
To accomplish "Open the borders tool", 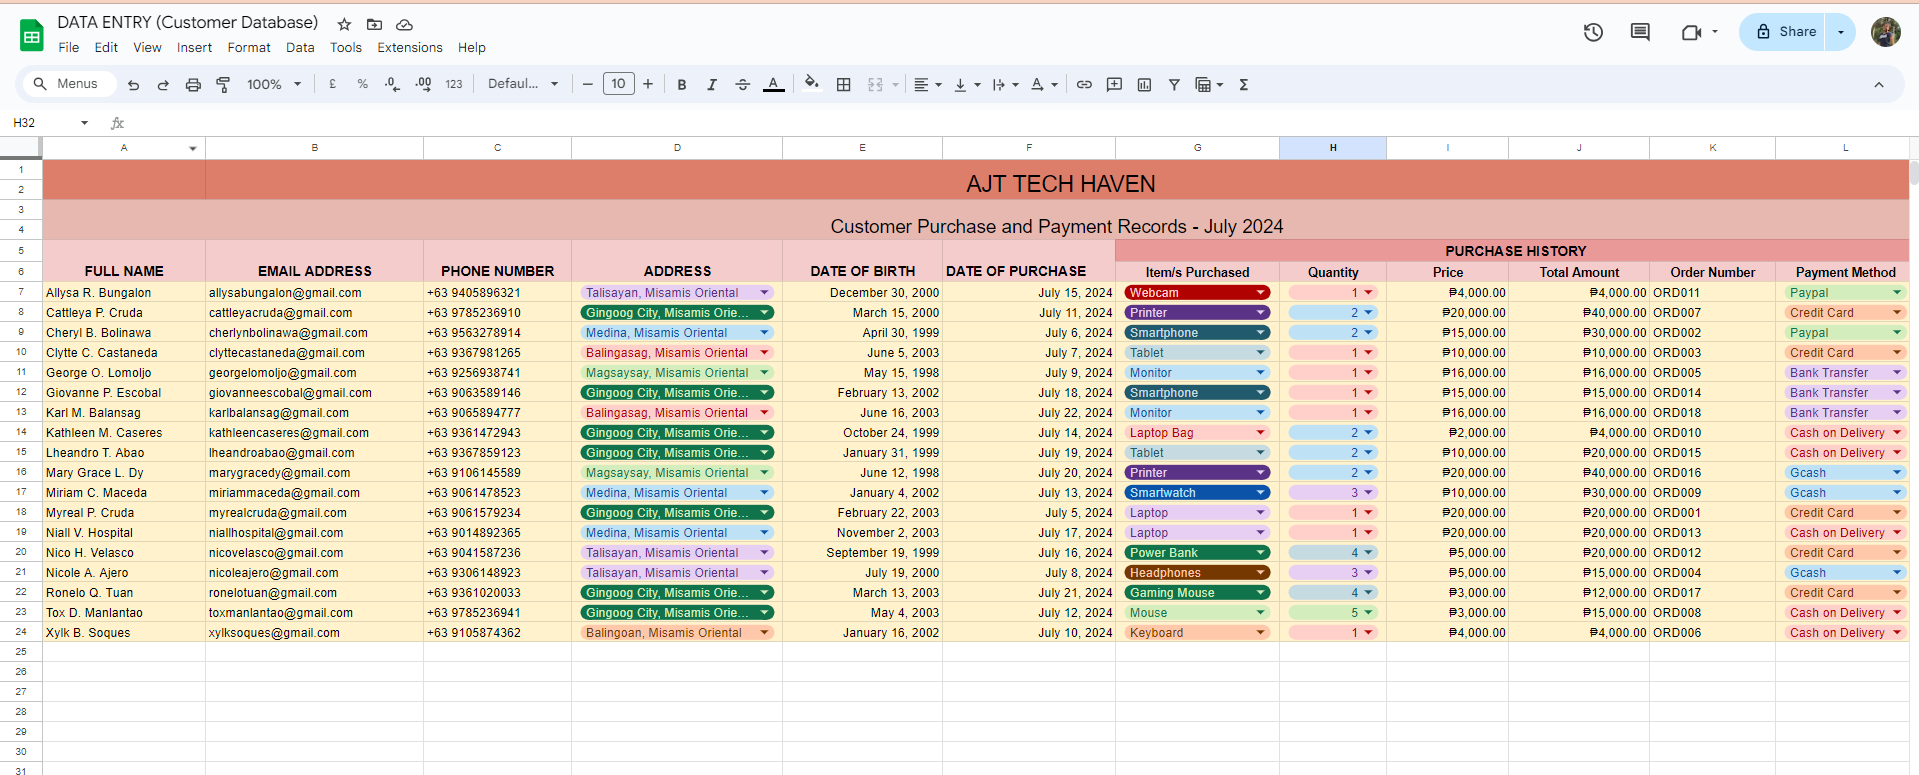I will point(844,85).
